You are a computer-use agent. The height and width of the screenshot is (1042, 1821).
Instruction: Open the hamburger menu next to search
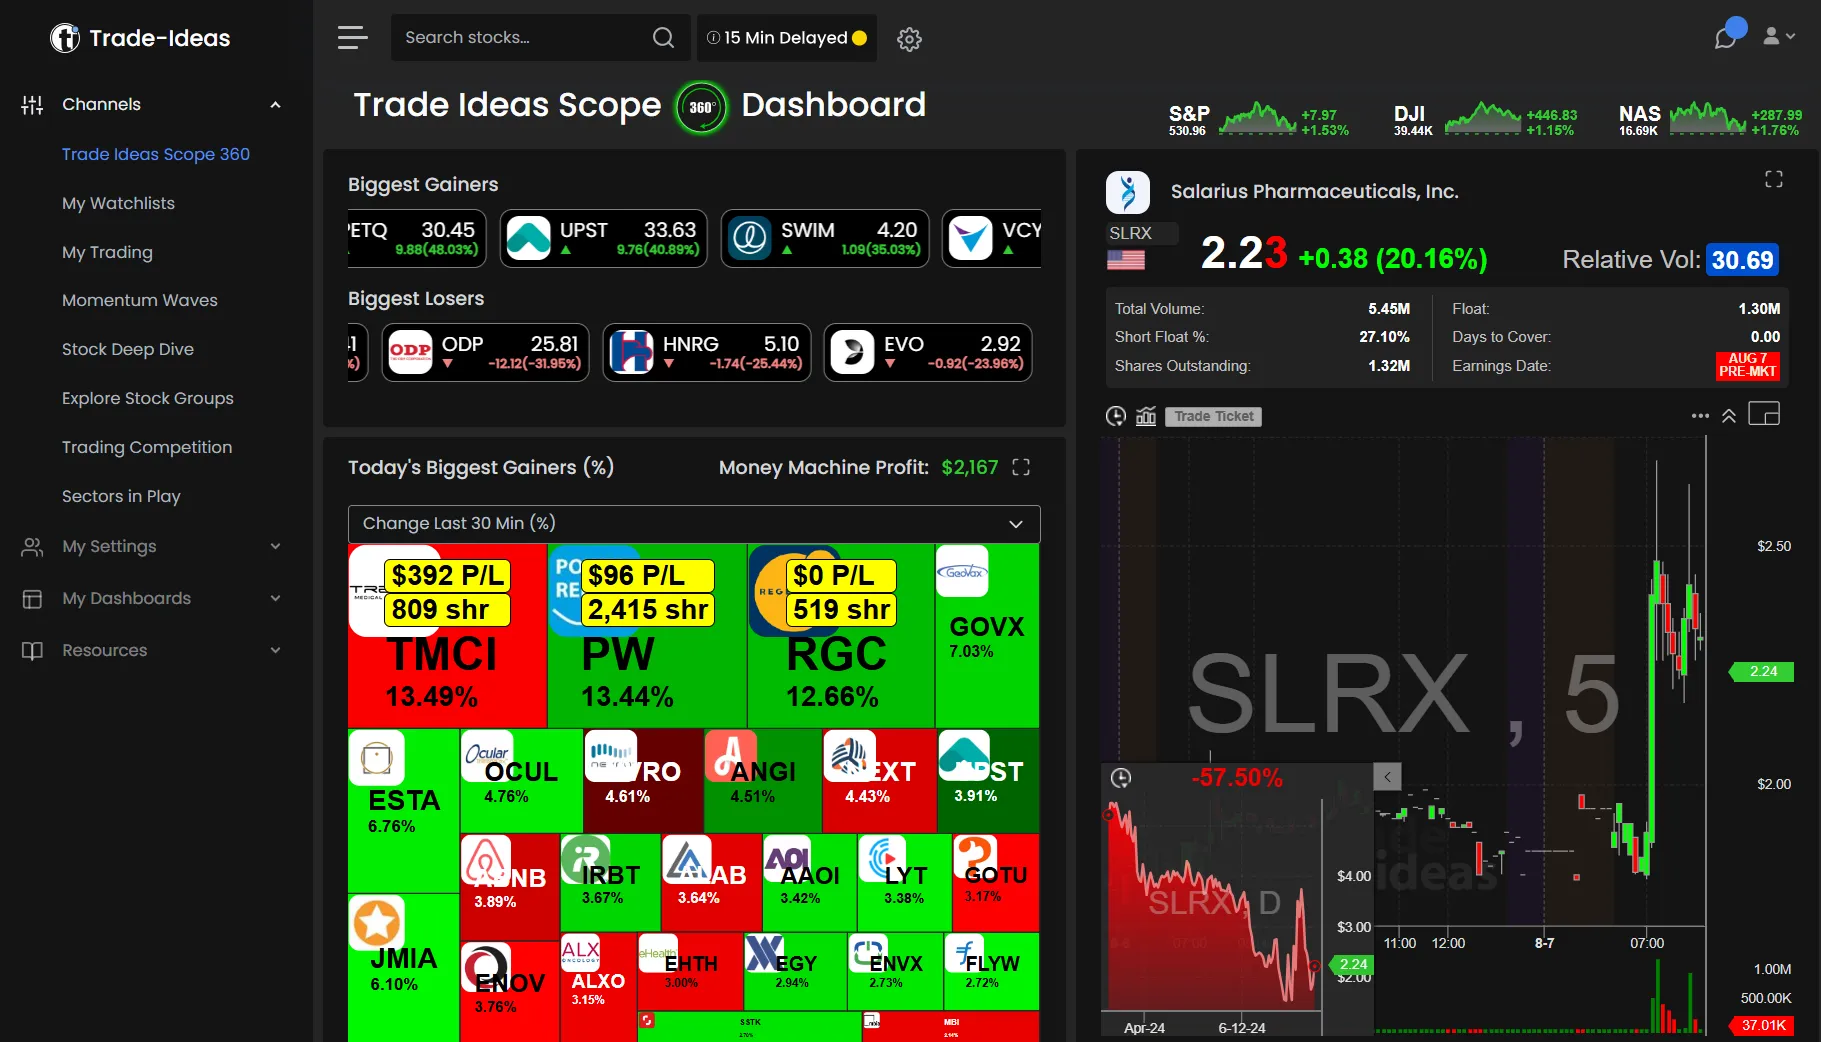pyautogui.click(x=352, y=38)
